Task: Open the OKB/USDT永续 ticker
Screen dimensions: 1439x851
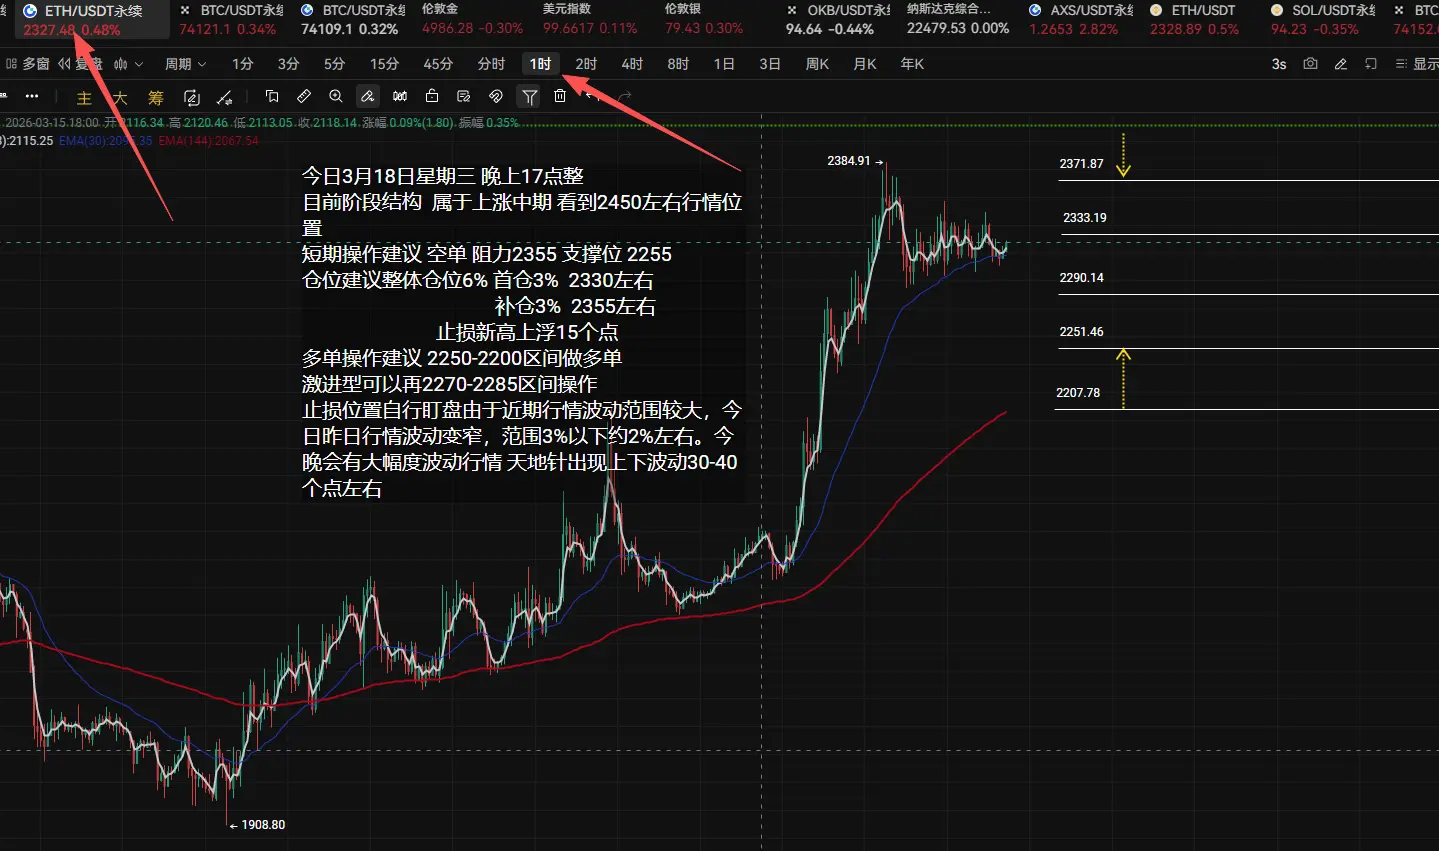Action: click(838, 20)
